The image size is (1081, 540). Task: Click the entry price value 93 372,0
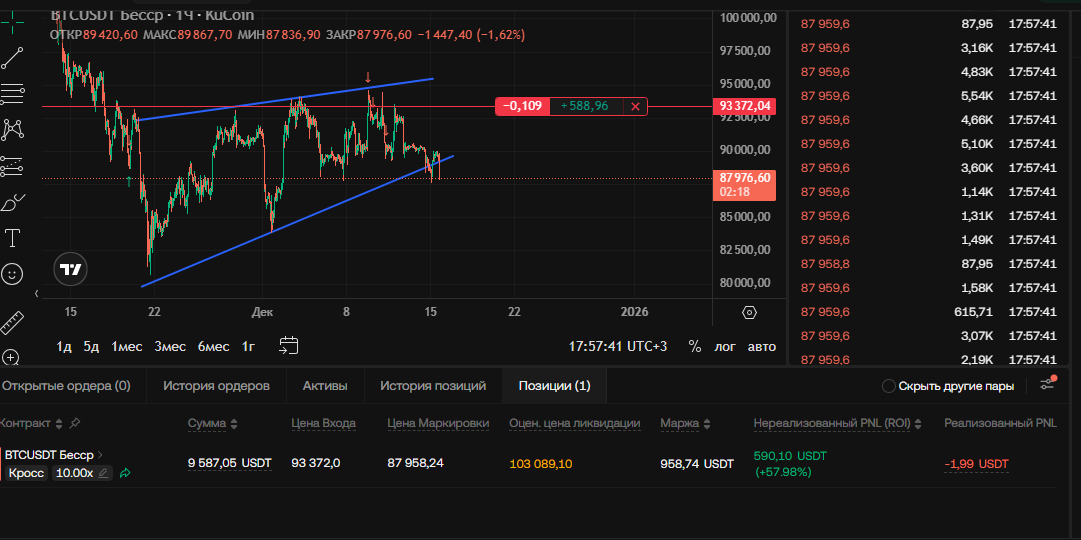coord(316,462)
